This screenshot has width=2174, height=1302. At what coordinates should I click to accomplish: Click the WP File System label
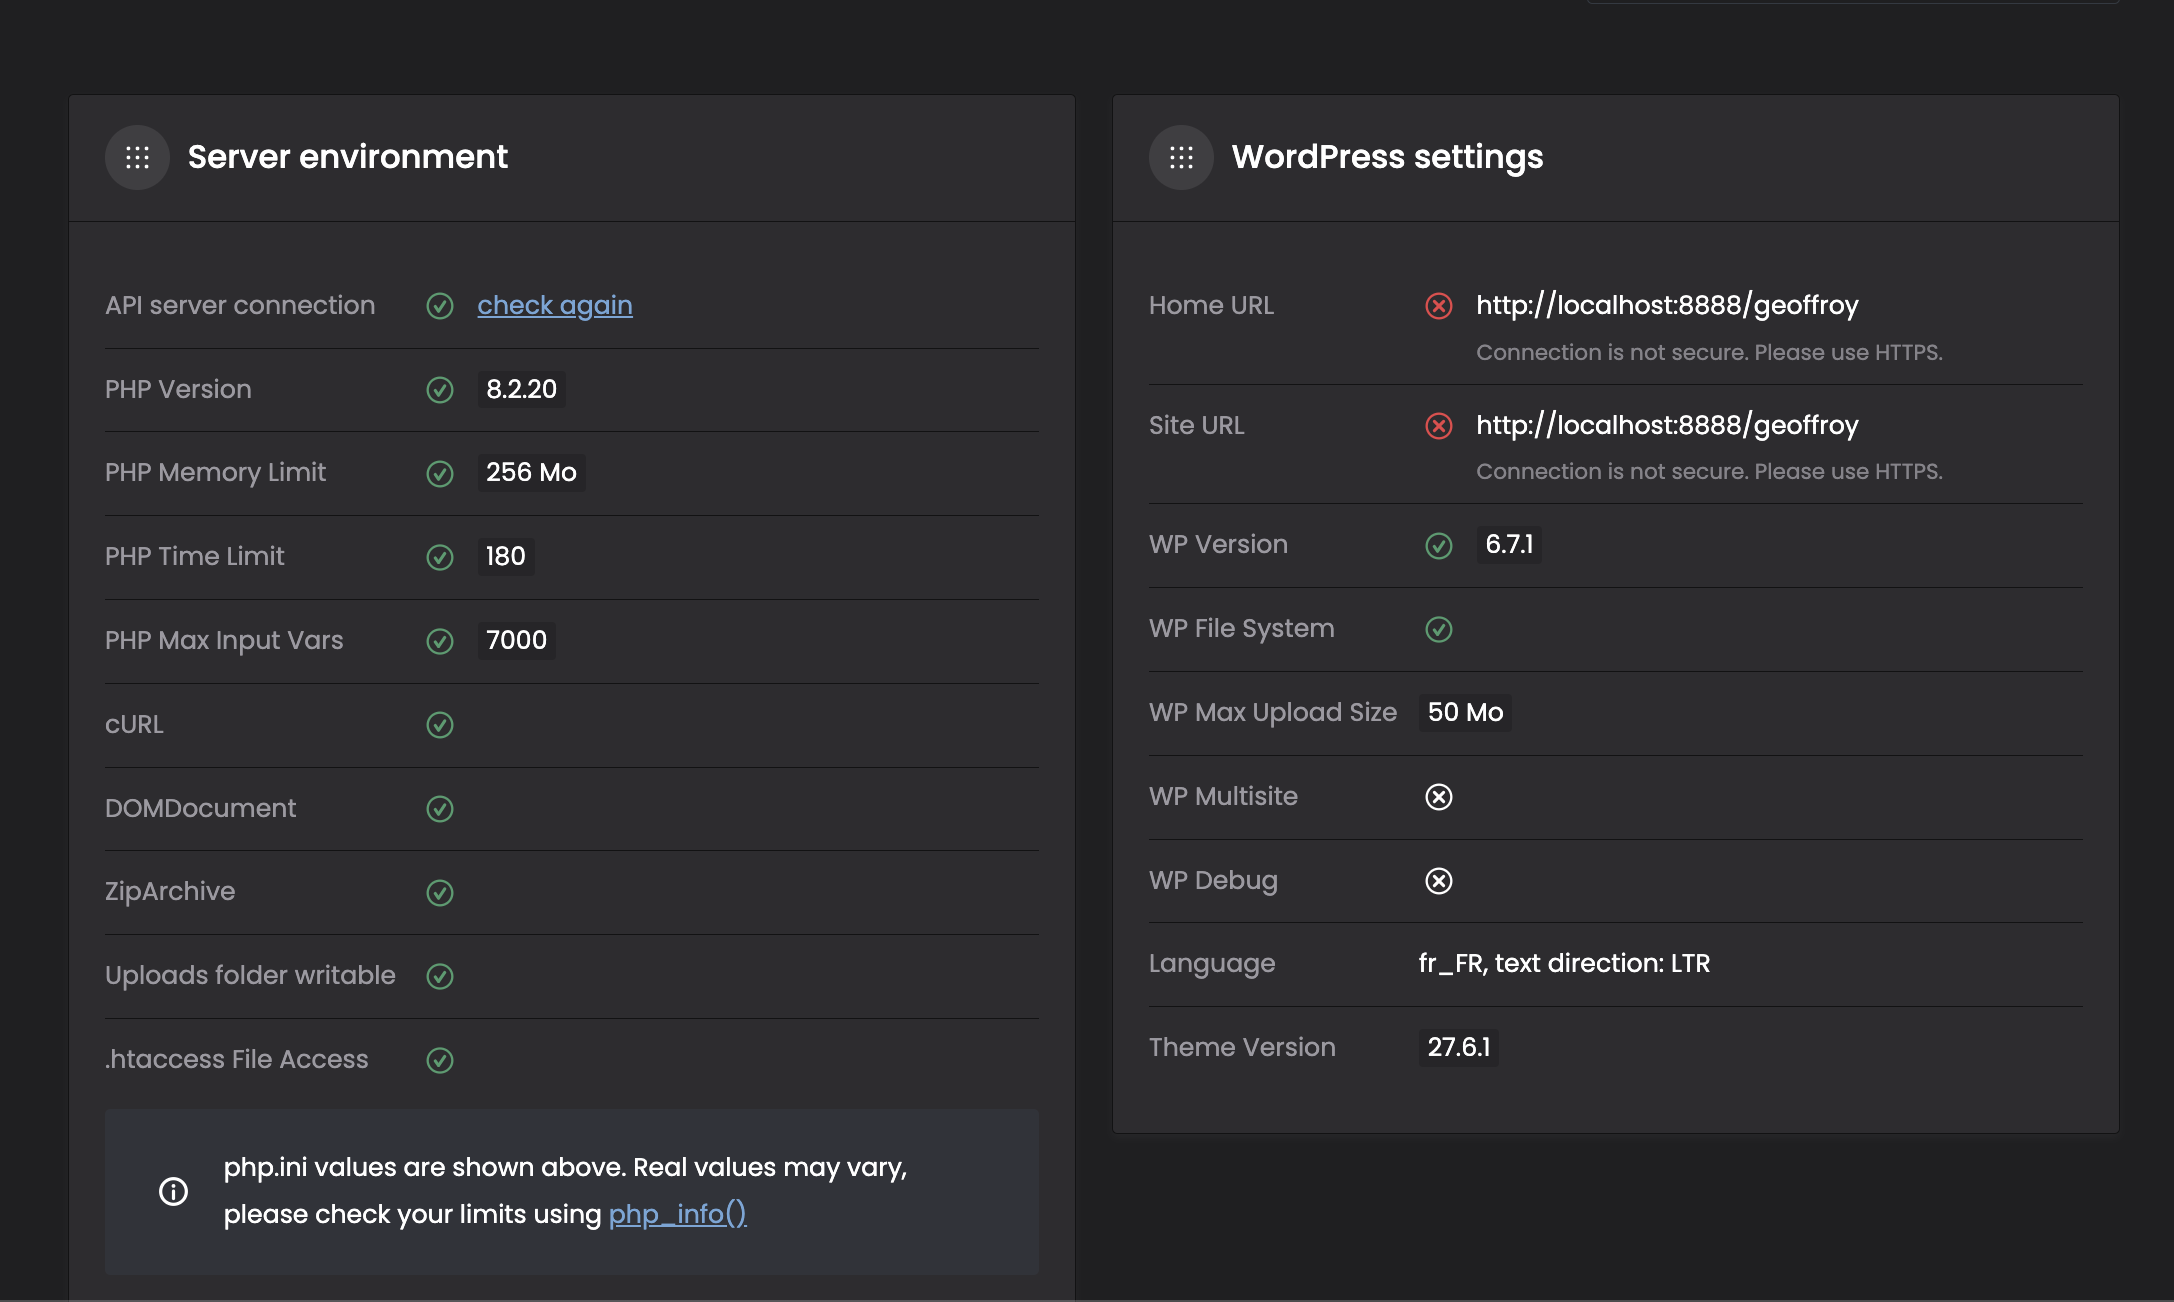(x=1241, y=628)
